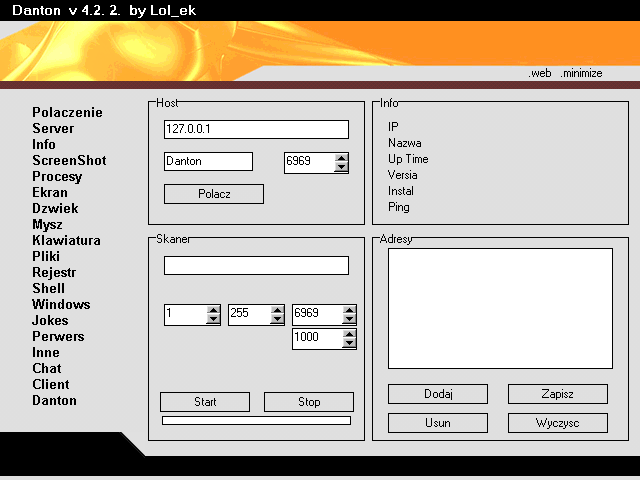
Task: Open the Procesy menu entry
Action: point(57,177)
